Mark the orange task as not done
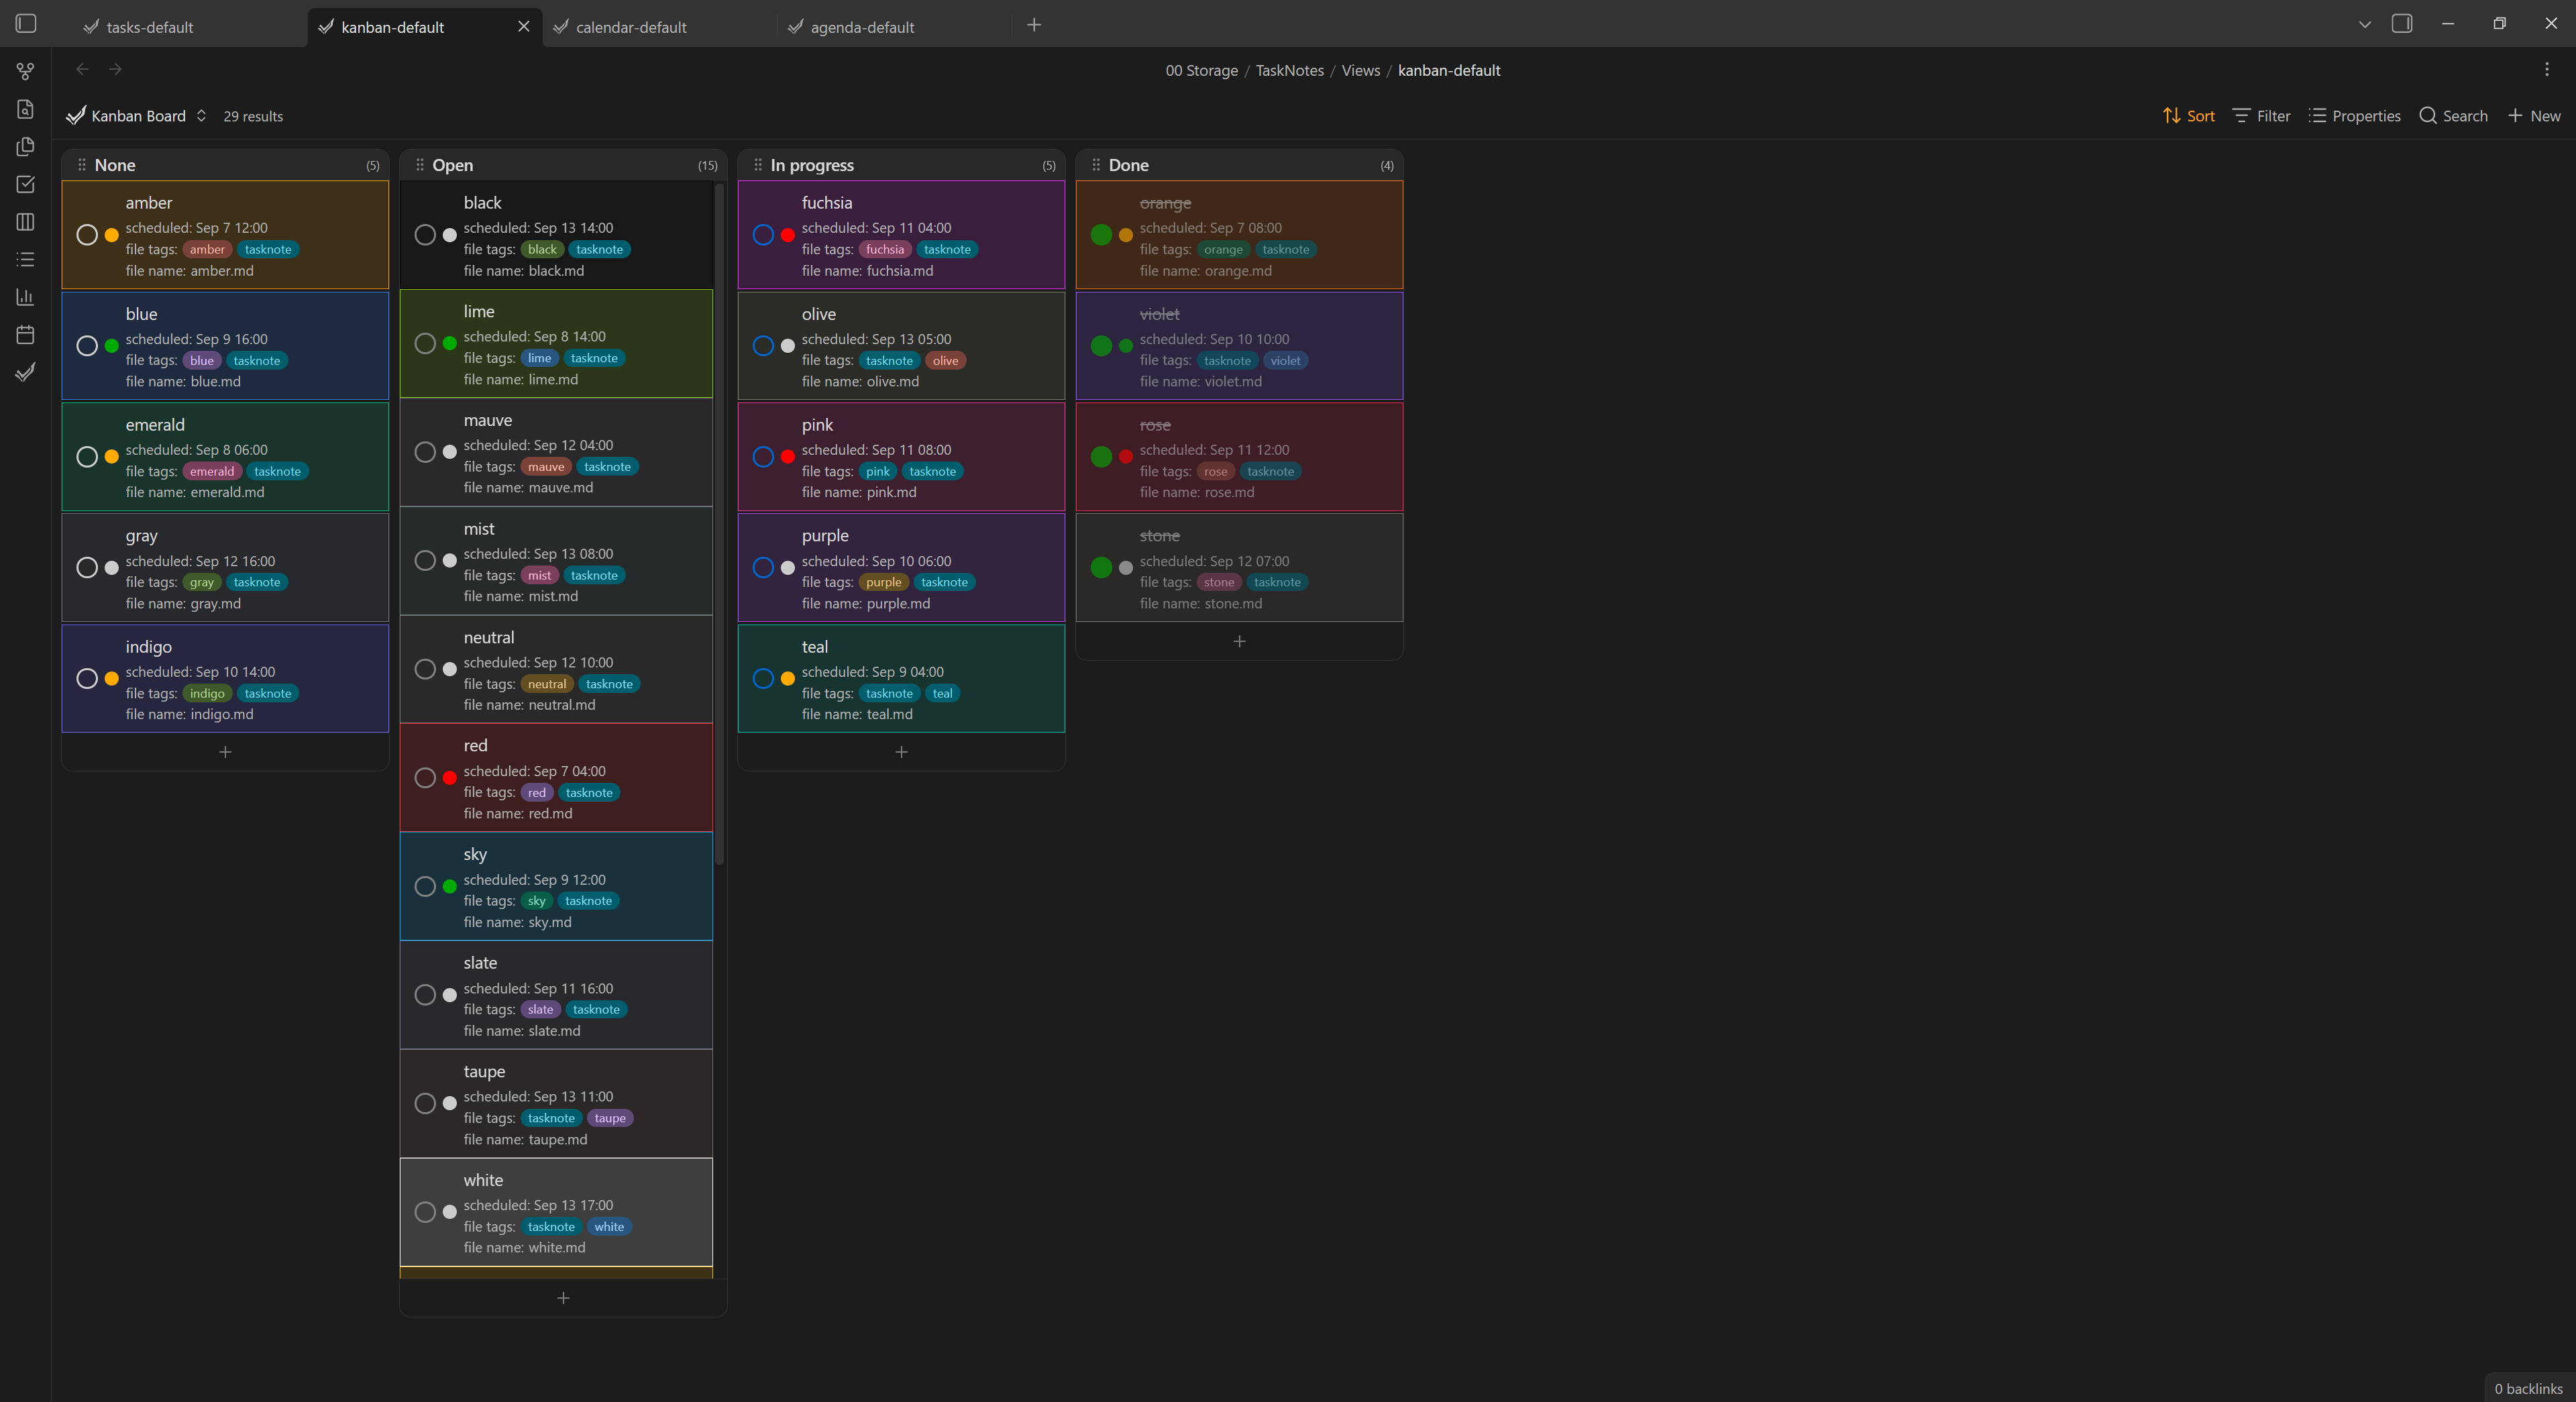The height and width of the screenshot is (1402, 2576). click(x=1101, y=235)
